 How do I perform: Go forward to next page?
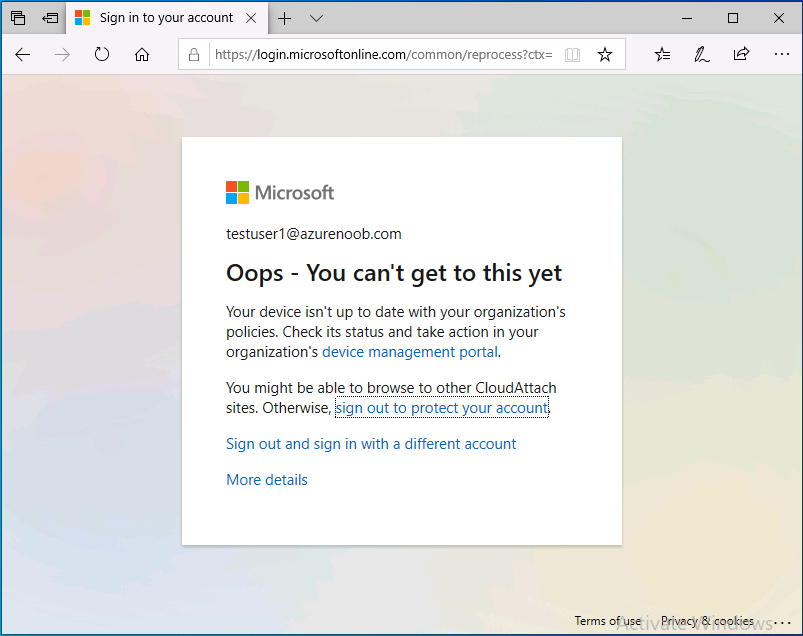coord(62,54)
